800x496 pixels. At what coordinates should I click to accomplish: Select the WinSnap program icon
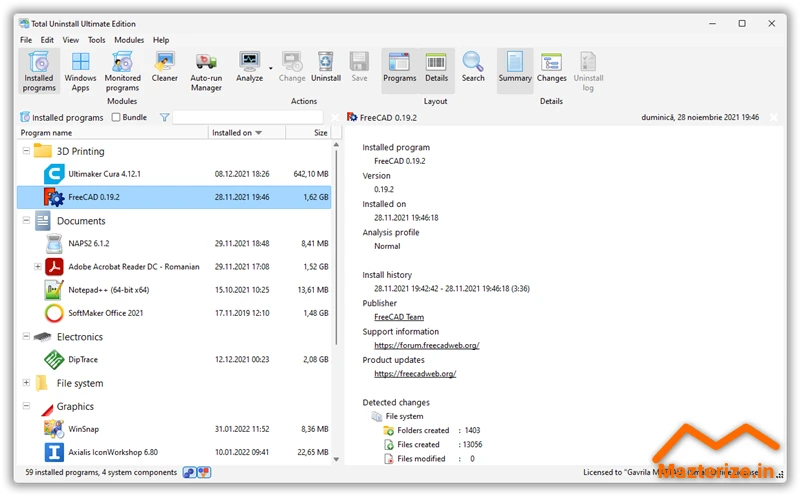point(54,429)
